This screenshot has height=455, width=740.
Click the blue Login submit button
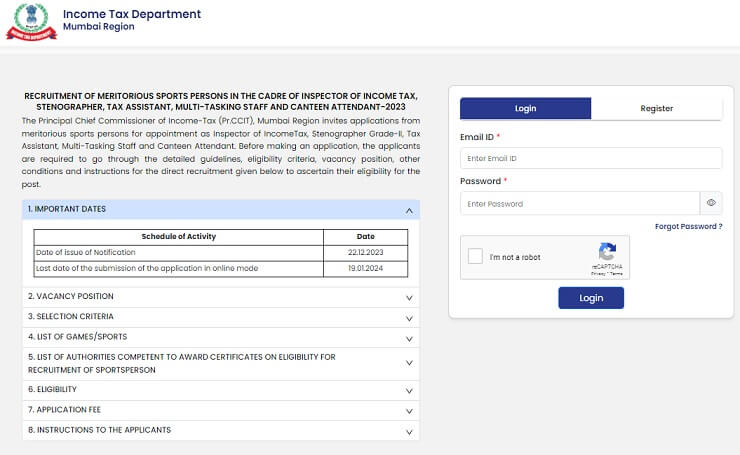591,298
